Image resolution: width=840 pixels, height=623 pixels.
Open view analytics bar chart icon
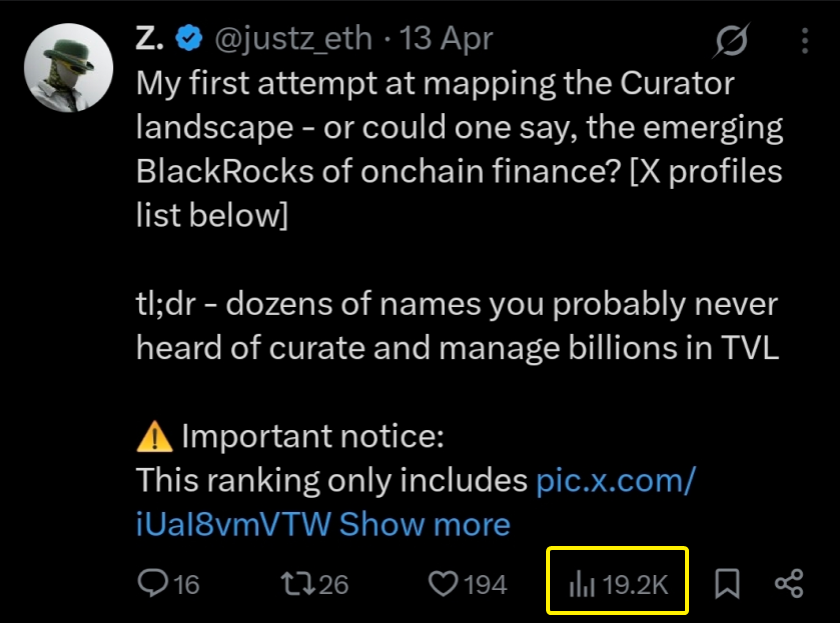[581, 584]
